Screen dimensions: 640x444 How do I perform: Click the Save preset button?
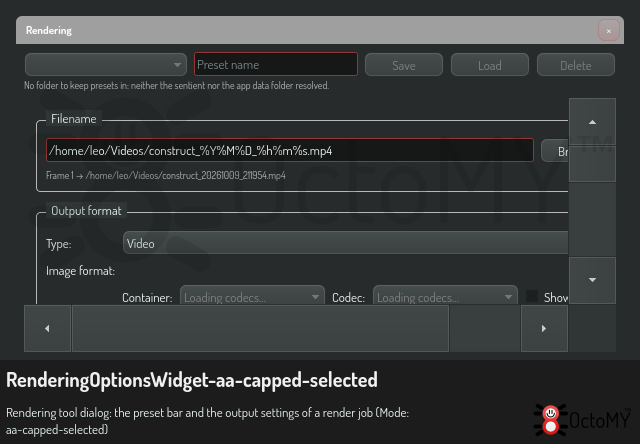[x=404, y=65]
